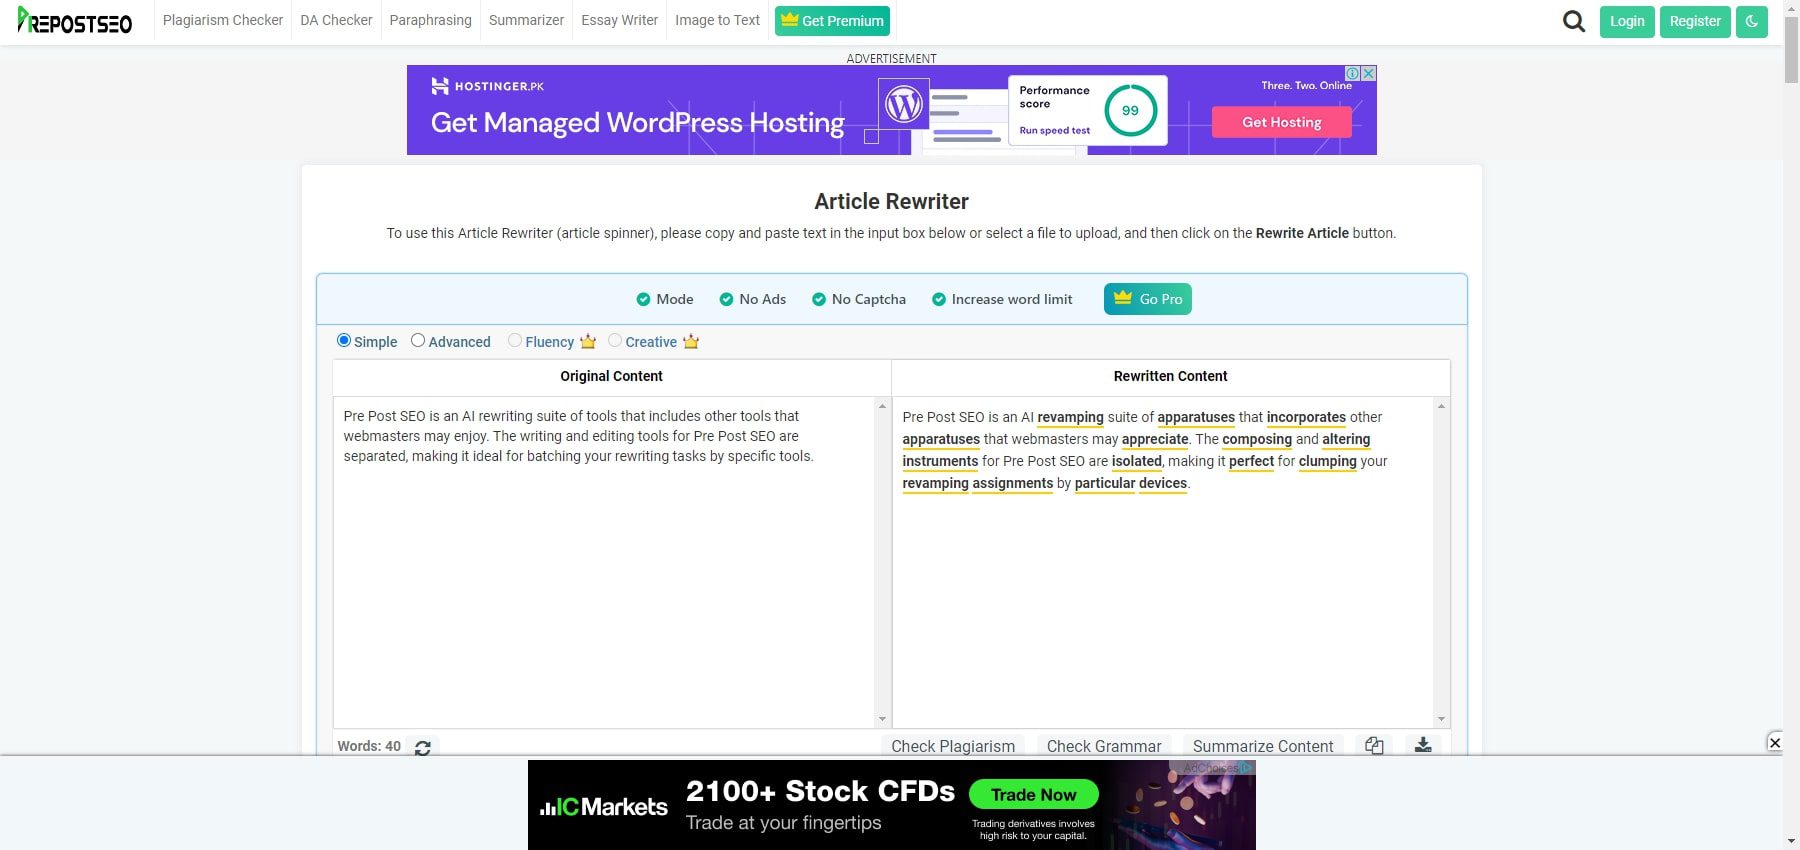Click the Get Premium button

[832, 21]
